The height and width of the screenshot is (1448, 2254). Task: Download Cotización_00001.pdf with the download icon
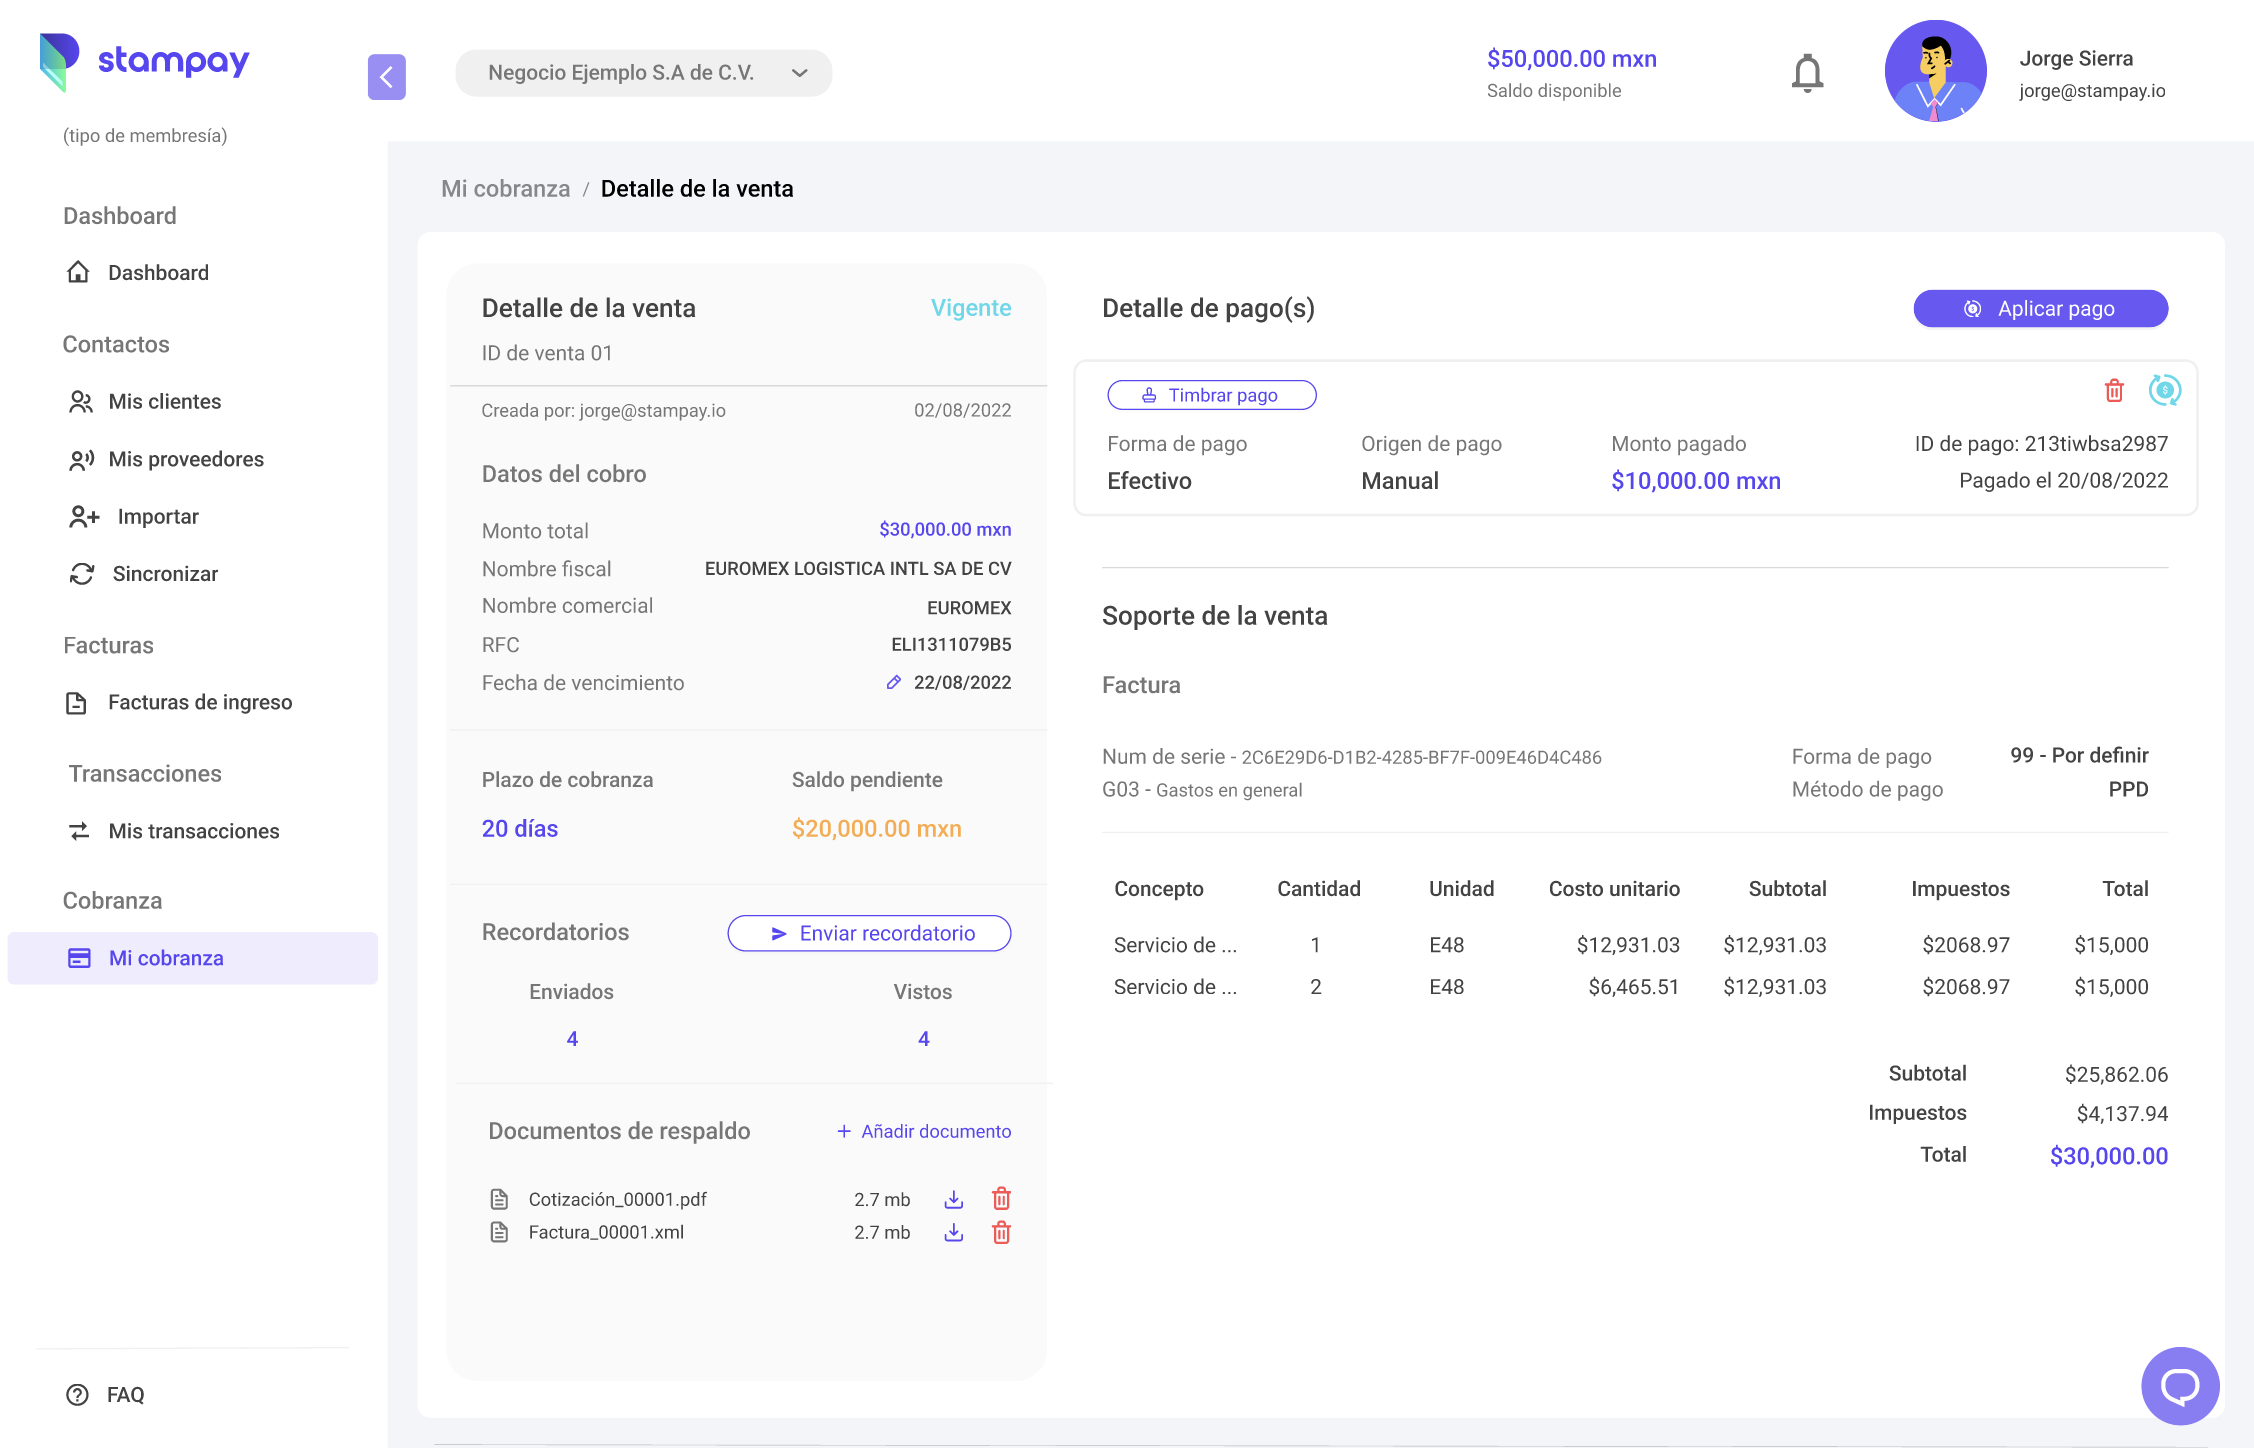[953, 1199]
